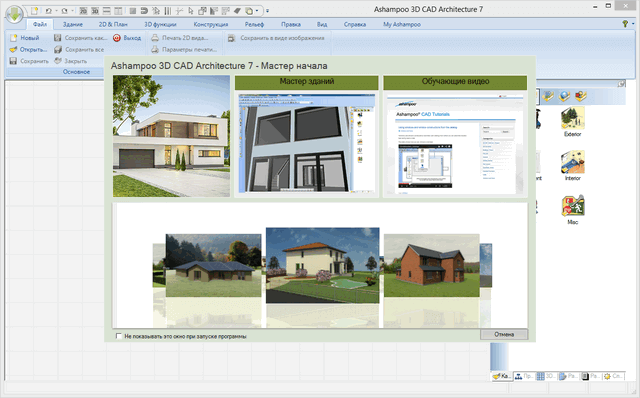The width and height of the screenshot is (640, 398).
Task: Switch to the sun icon Сп... bottom tab
Action: (x=613, y=376)
